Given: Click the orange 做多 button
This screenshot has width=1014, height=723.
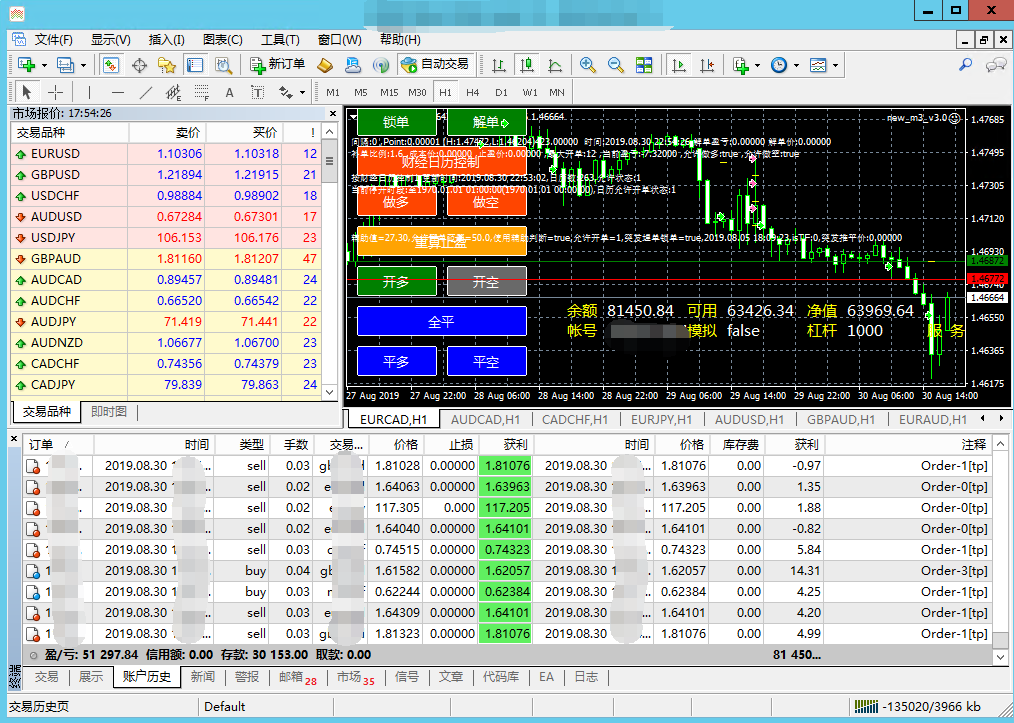Looking at the screenshot, I should [396, 201].
